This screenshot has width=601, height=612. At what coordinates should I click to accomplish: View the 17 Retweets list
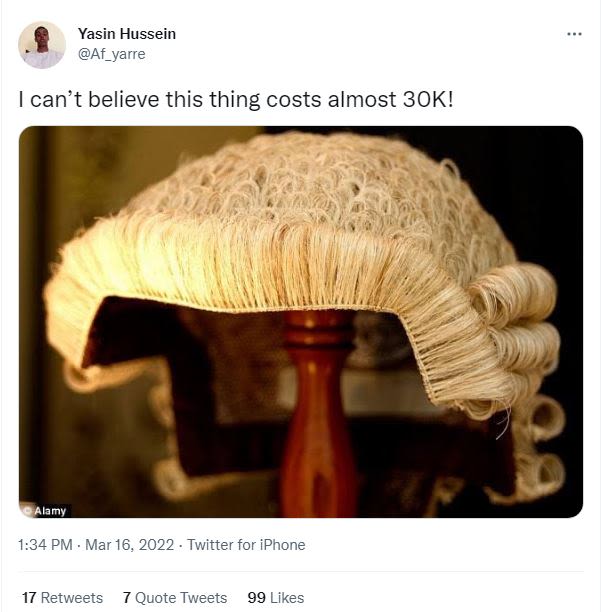point(62,598)
